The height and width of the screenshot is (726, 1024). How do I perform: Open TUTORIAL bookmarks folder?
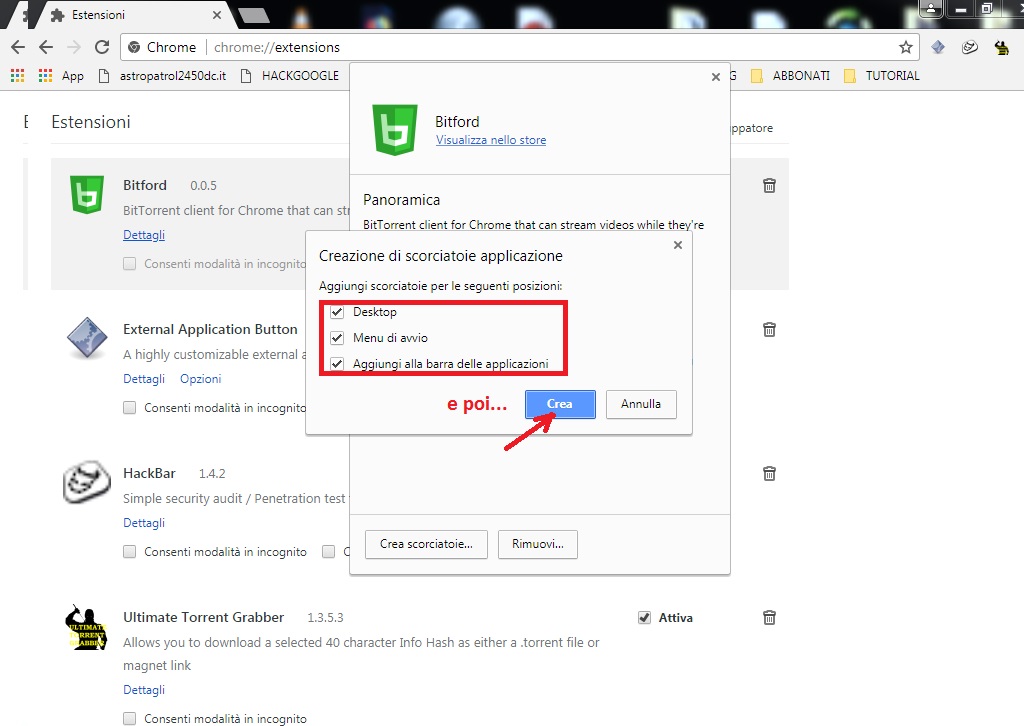[x=882, y=76]
